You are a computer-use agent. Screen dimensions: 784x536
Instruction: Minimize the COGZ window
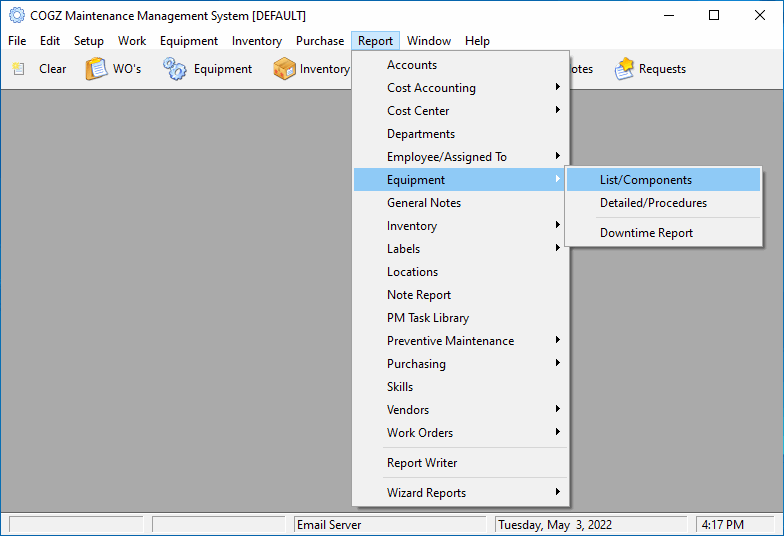668,16
